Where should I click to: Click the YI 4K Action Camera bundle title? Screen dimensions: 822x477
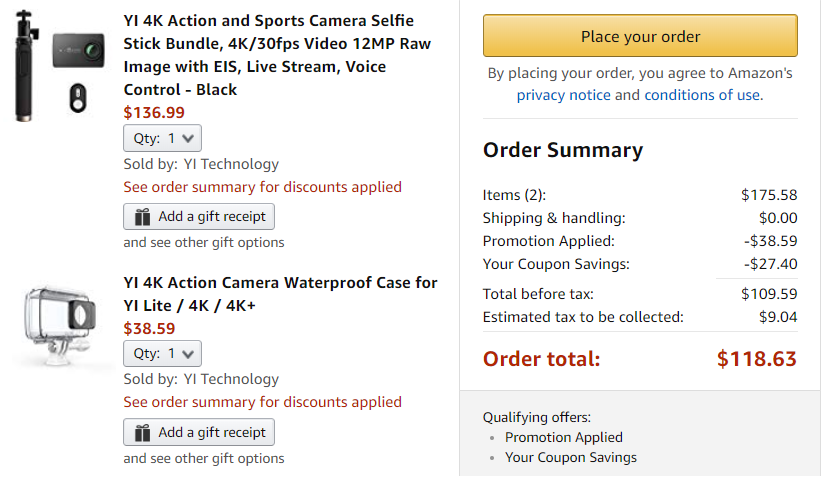point(268,55)
